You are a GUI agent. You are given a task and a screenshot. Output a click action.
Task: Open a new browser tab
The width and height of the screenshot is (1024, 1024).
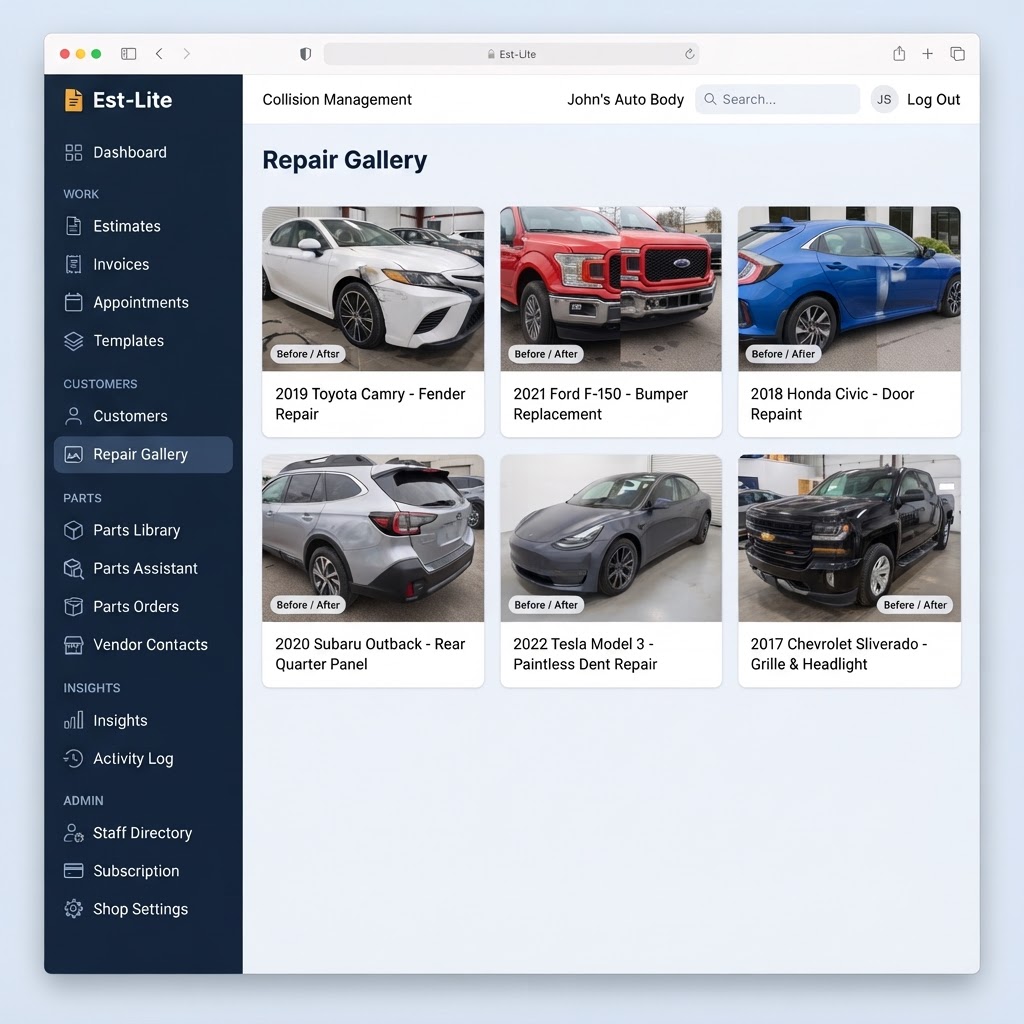927,54
